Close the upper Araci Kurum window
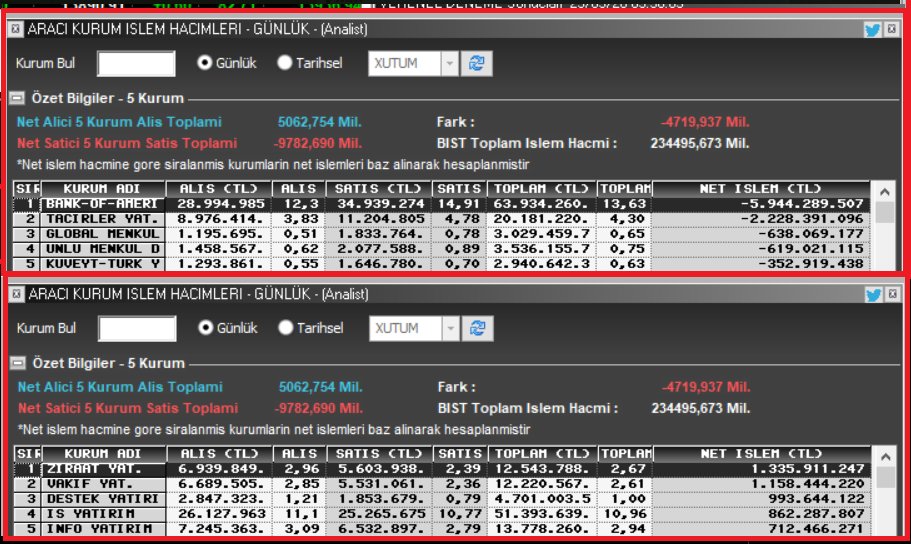This screenshot has height=544, width=911. (892, 28)
